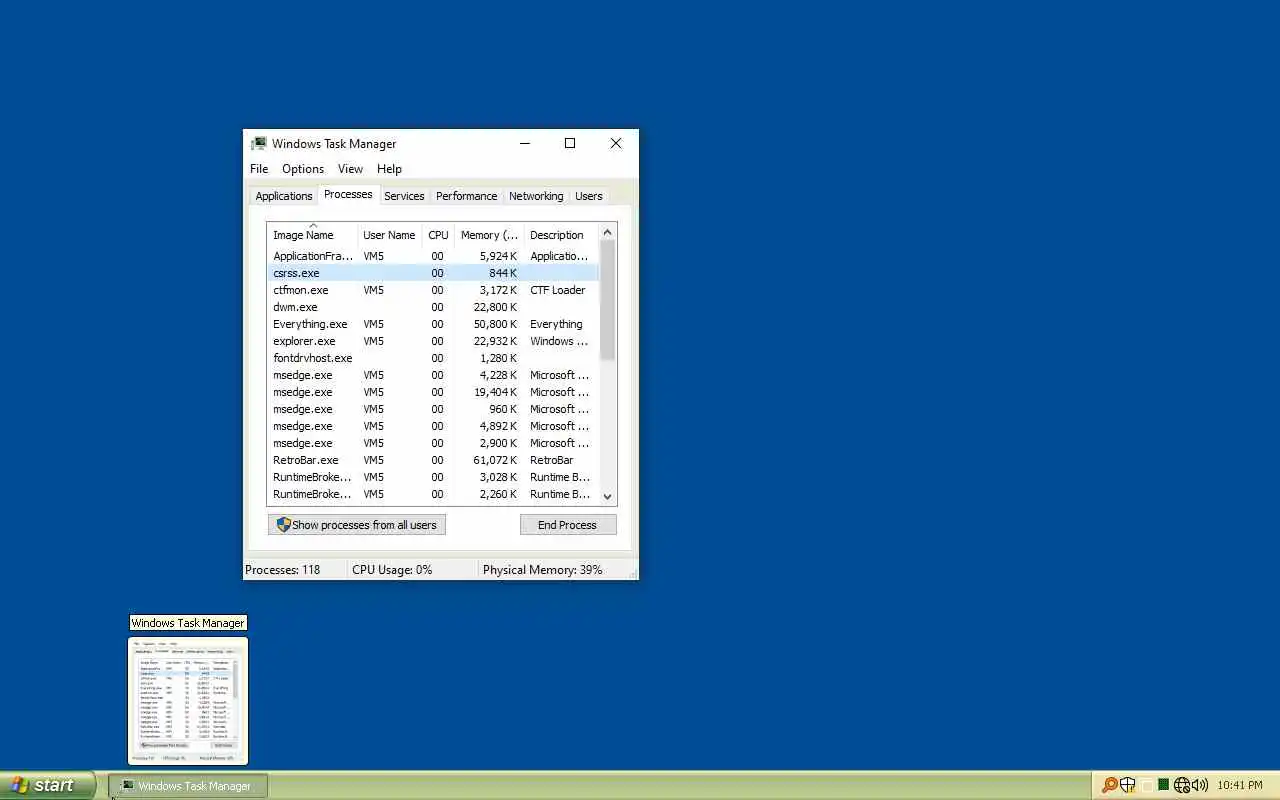1280x800 pixels.
Task: Switch to the Services tab
Action: coord(404,196)
